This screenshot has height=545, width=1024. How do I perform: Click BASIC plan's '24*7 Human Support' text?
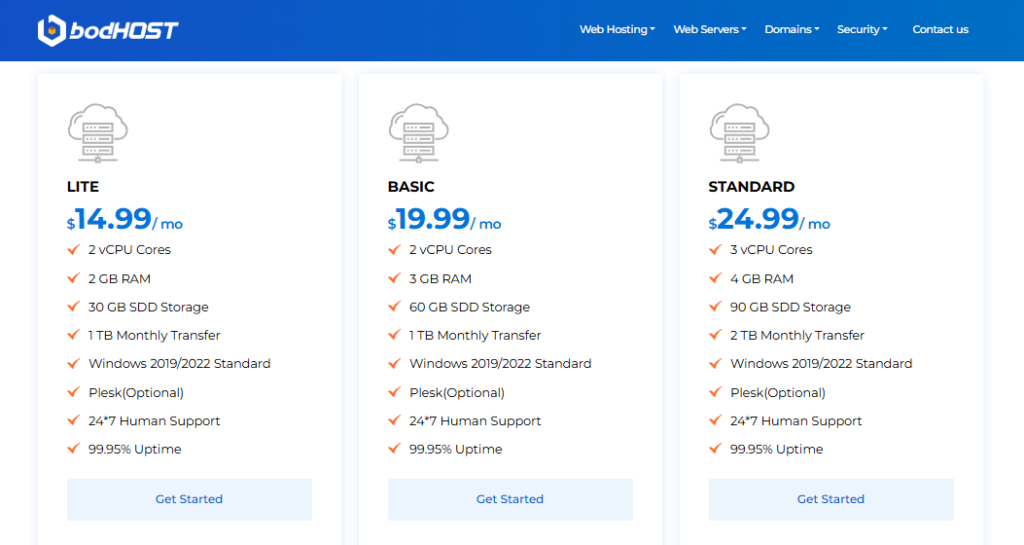pos(475,421)
